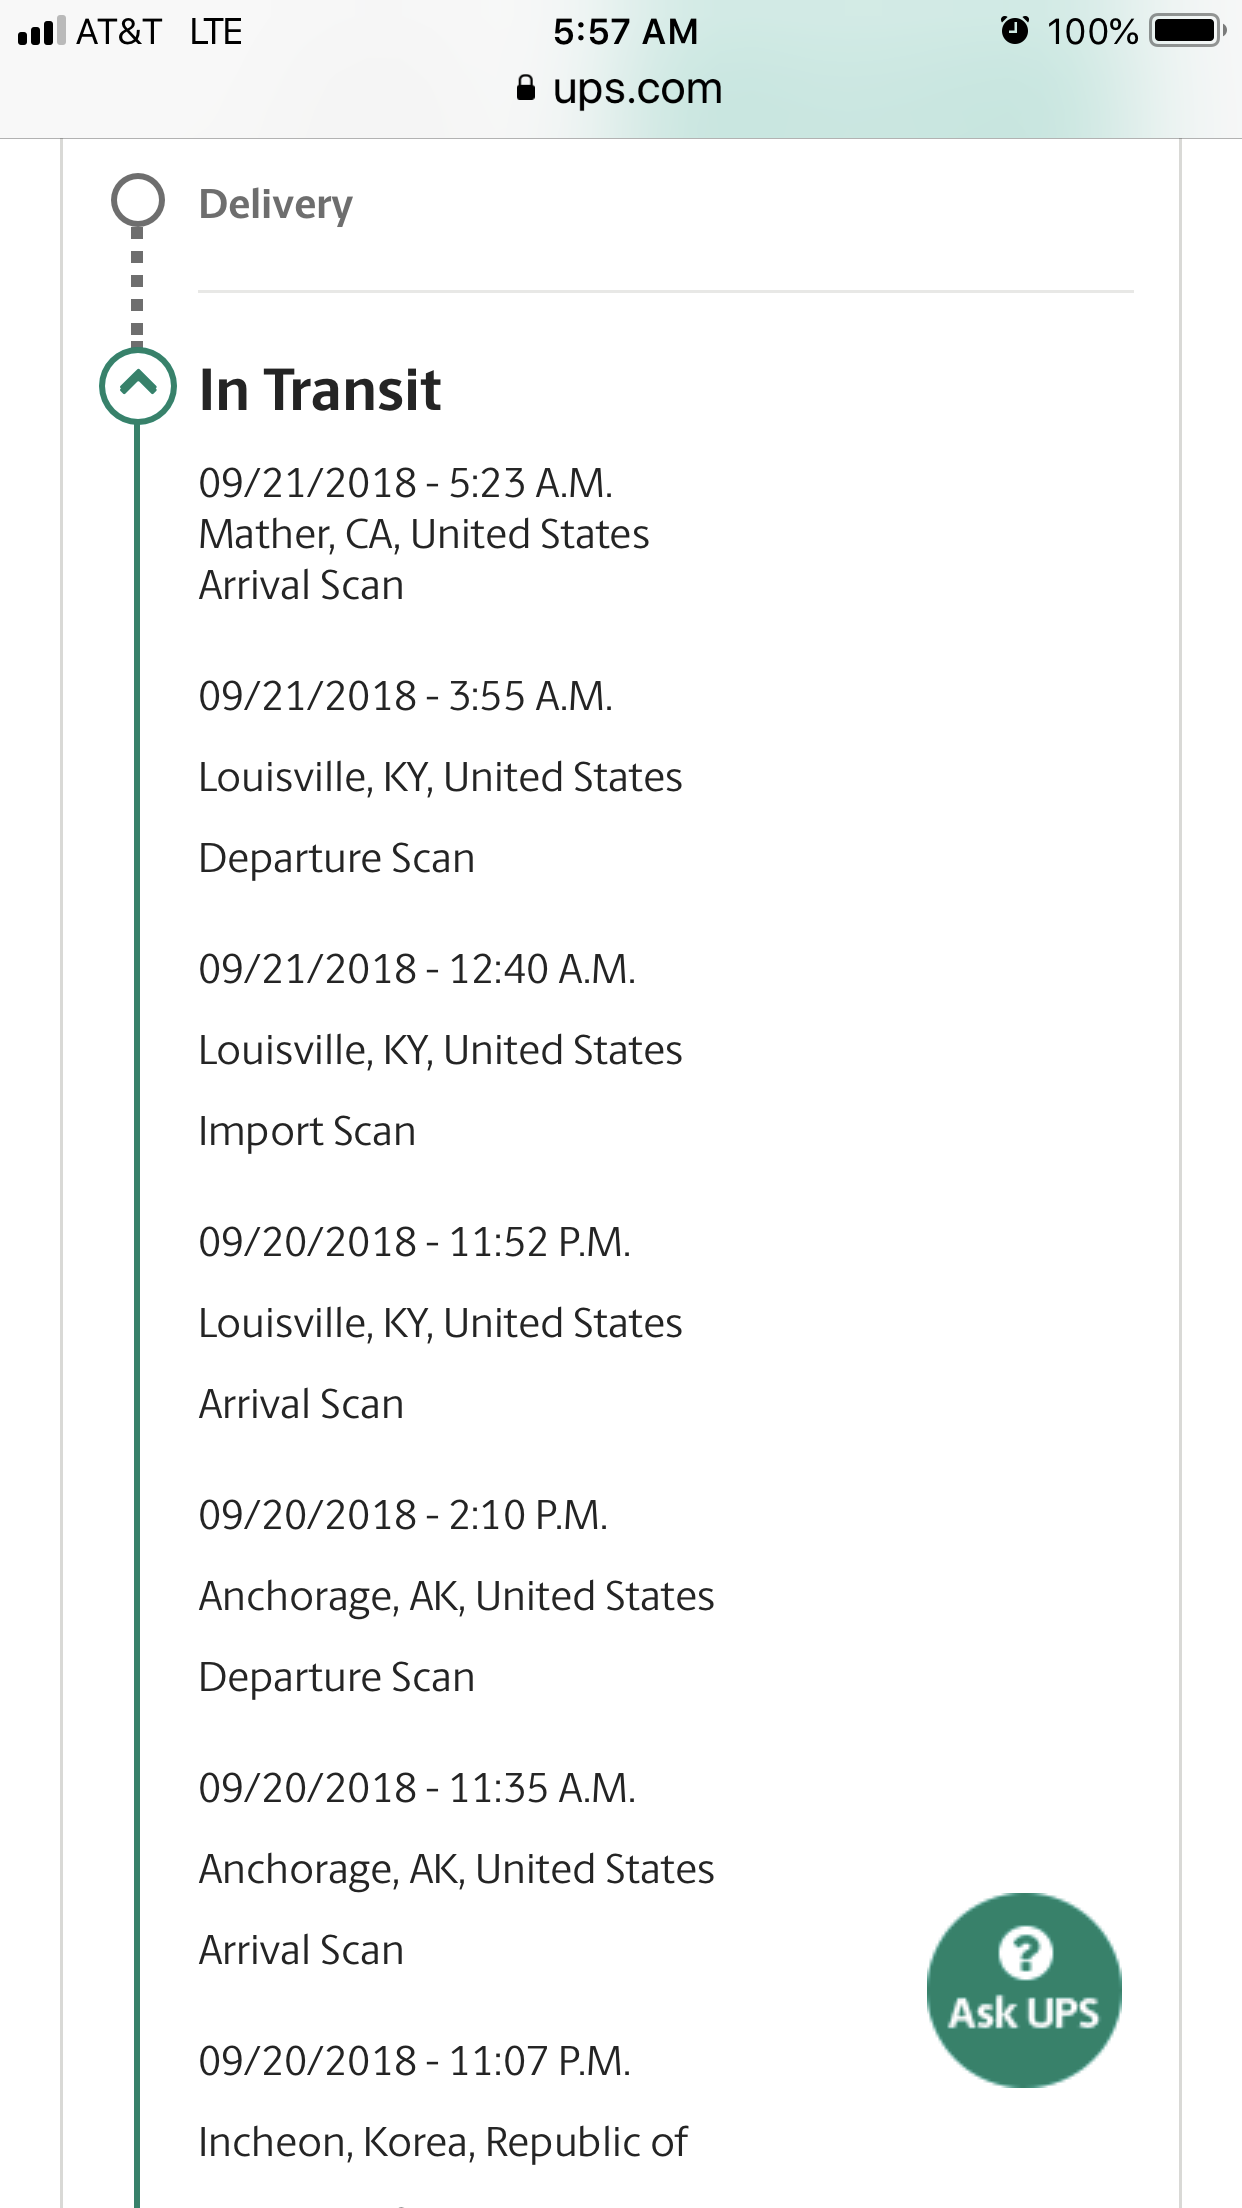
Task: Tap the 09/21/2018 3:55 A.M. timestamp
Action: (406, 696)
